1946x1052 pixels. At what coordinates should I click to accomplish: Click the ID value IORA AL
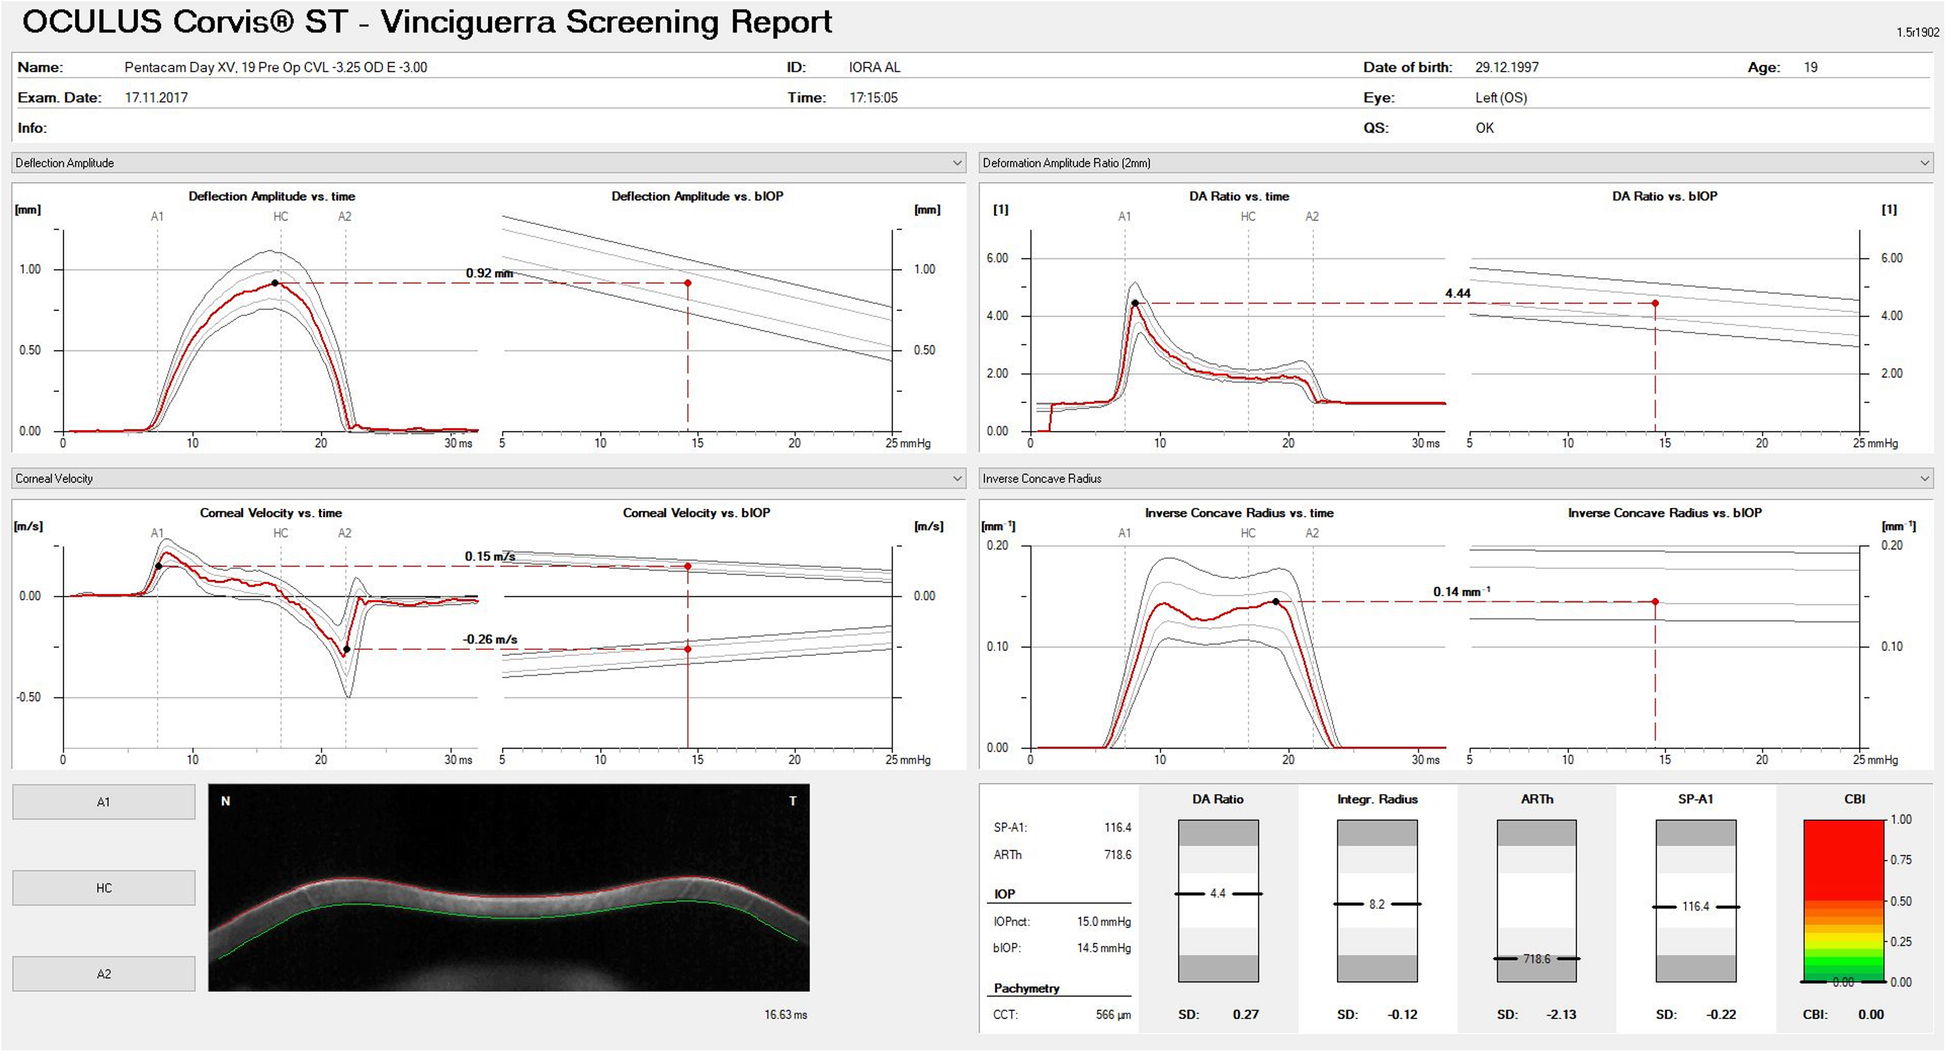pyautogui.click(x=875, y=68)
